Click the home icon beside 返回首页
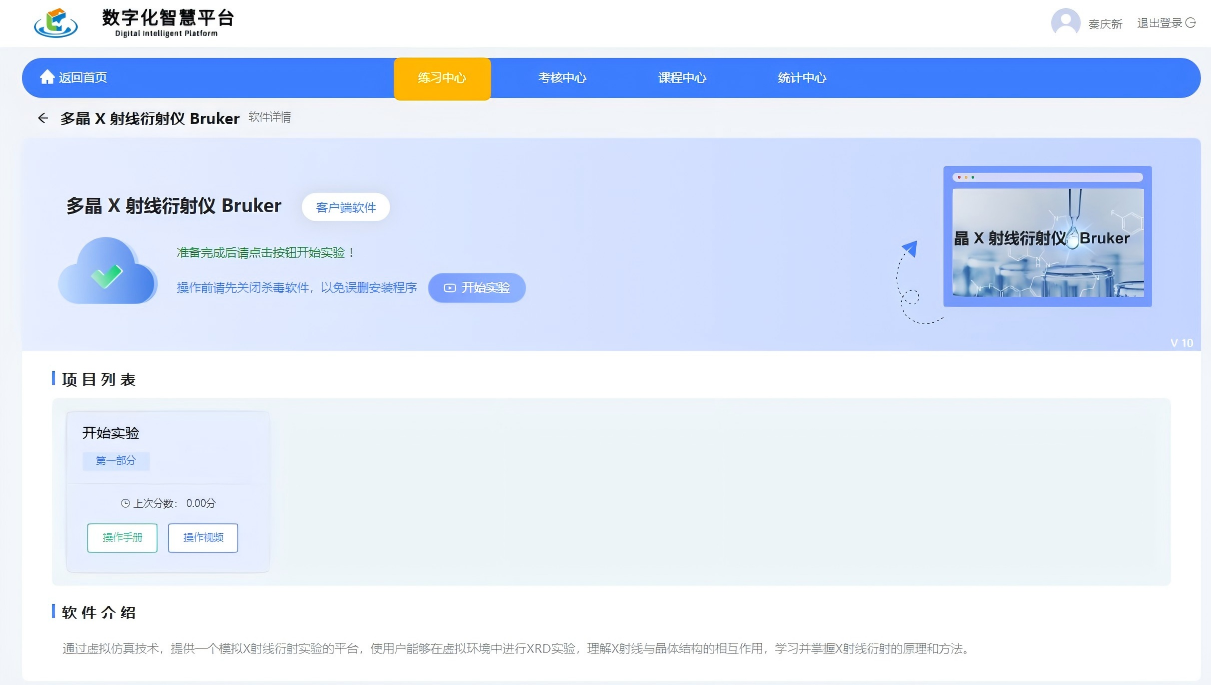Image resolution: width=1211 pixels, height=685 pixels. point(47,78)
